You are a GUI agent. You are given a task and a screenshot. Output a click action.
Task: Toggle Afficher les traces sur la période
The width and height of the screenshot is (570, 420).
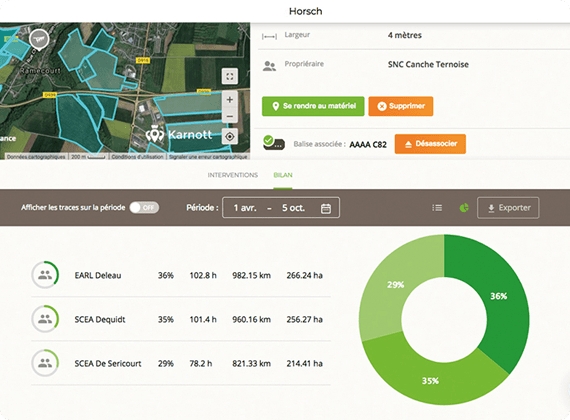[144, 208]
